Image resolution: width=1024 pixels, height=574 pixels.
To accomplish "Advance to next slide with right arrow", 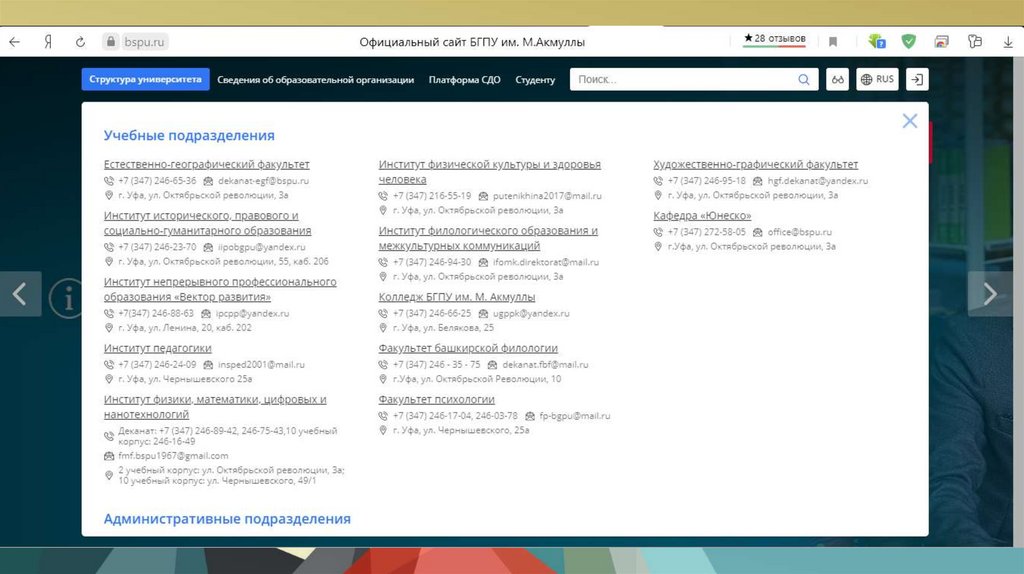I will click(x=990, y=294).
